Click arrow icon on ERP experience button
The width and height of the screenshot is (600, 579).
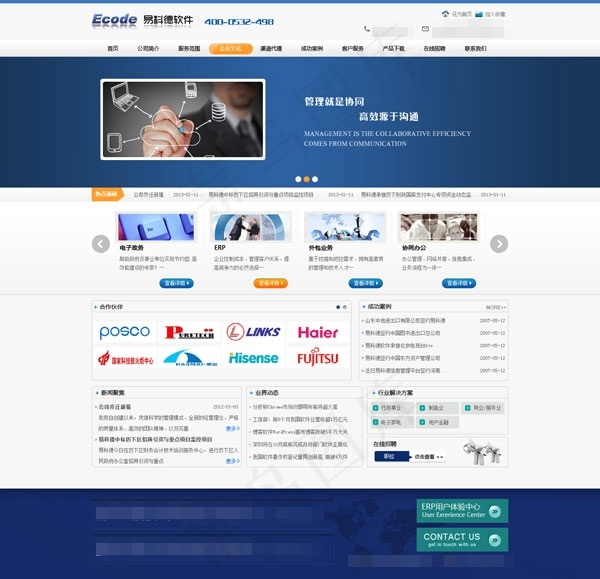[495, 511]
